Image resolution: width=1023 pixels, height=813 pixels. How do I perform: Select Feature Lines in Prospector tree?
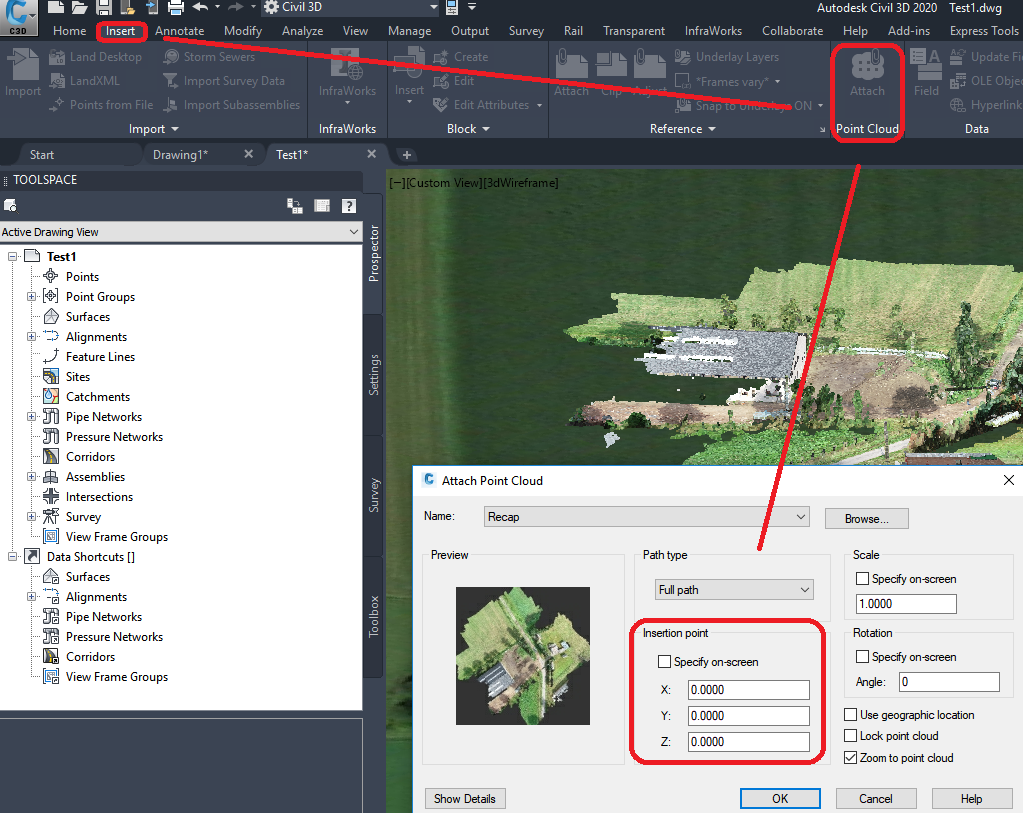pyautogui.click(x=100, y=357)
